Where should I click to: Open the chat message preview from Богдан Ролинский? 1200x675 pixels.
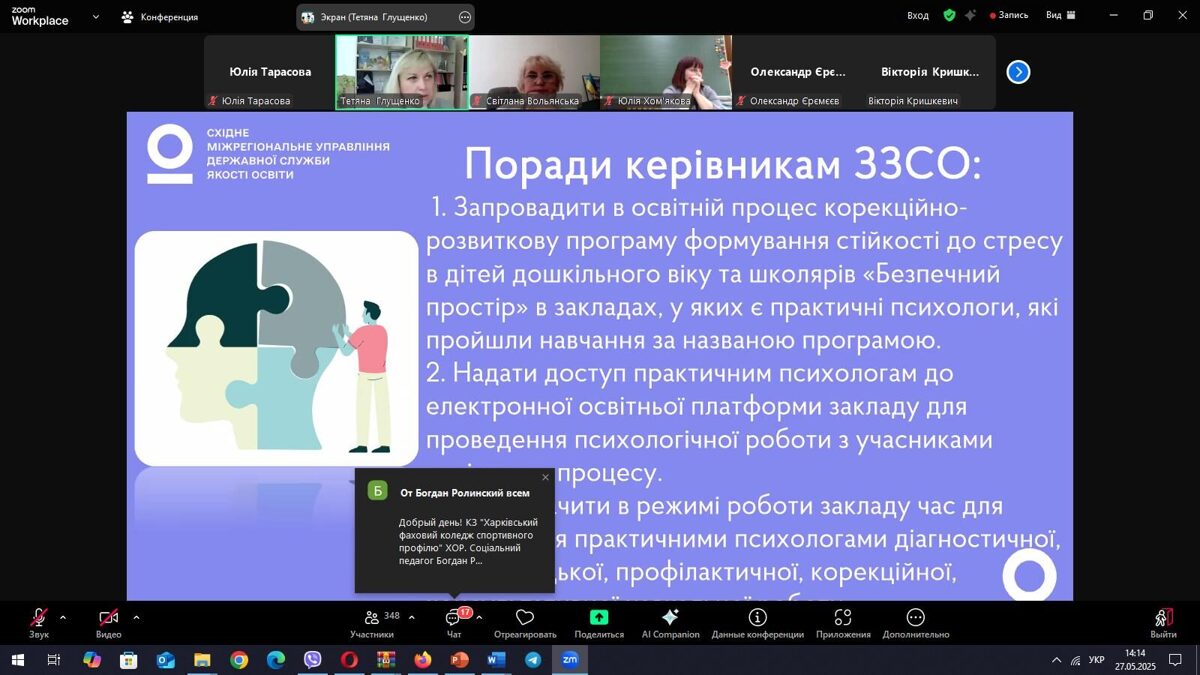[x=469, y=541]
